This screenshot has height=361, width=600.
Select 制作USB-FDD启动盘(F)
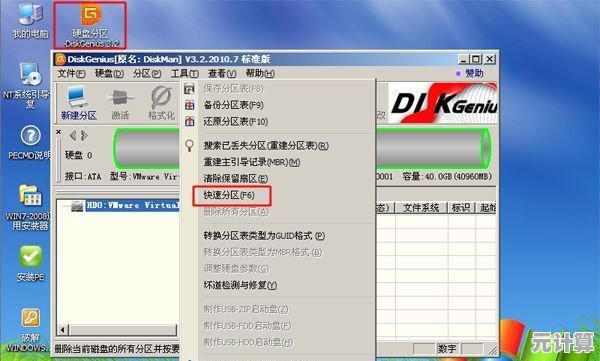(279, 326)
